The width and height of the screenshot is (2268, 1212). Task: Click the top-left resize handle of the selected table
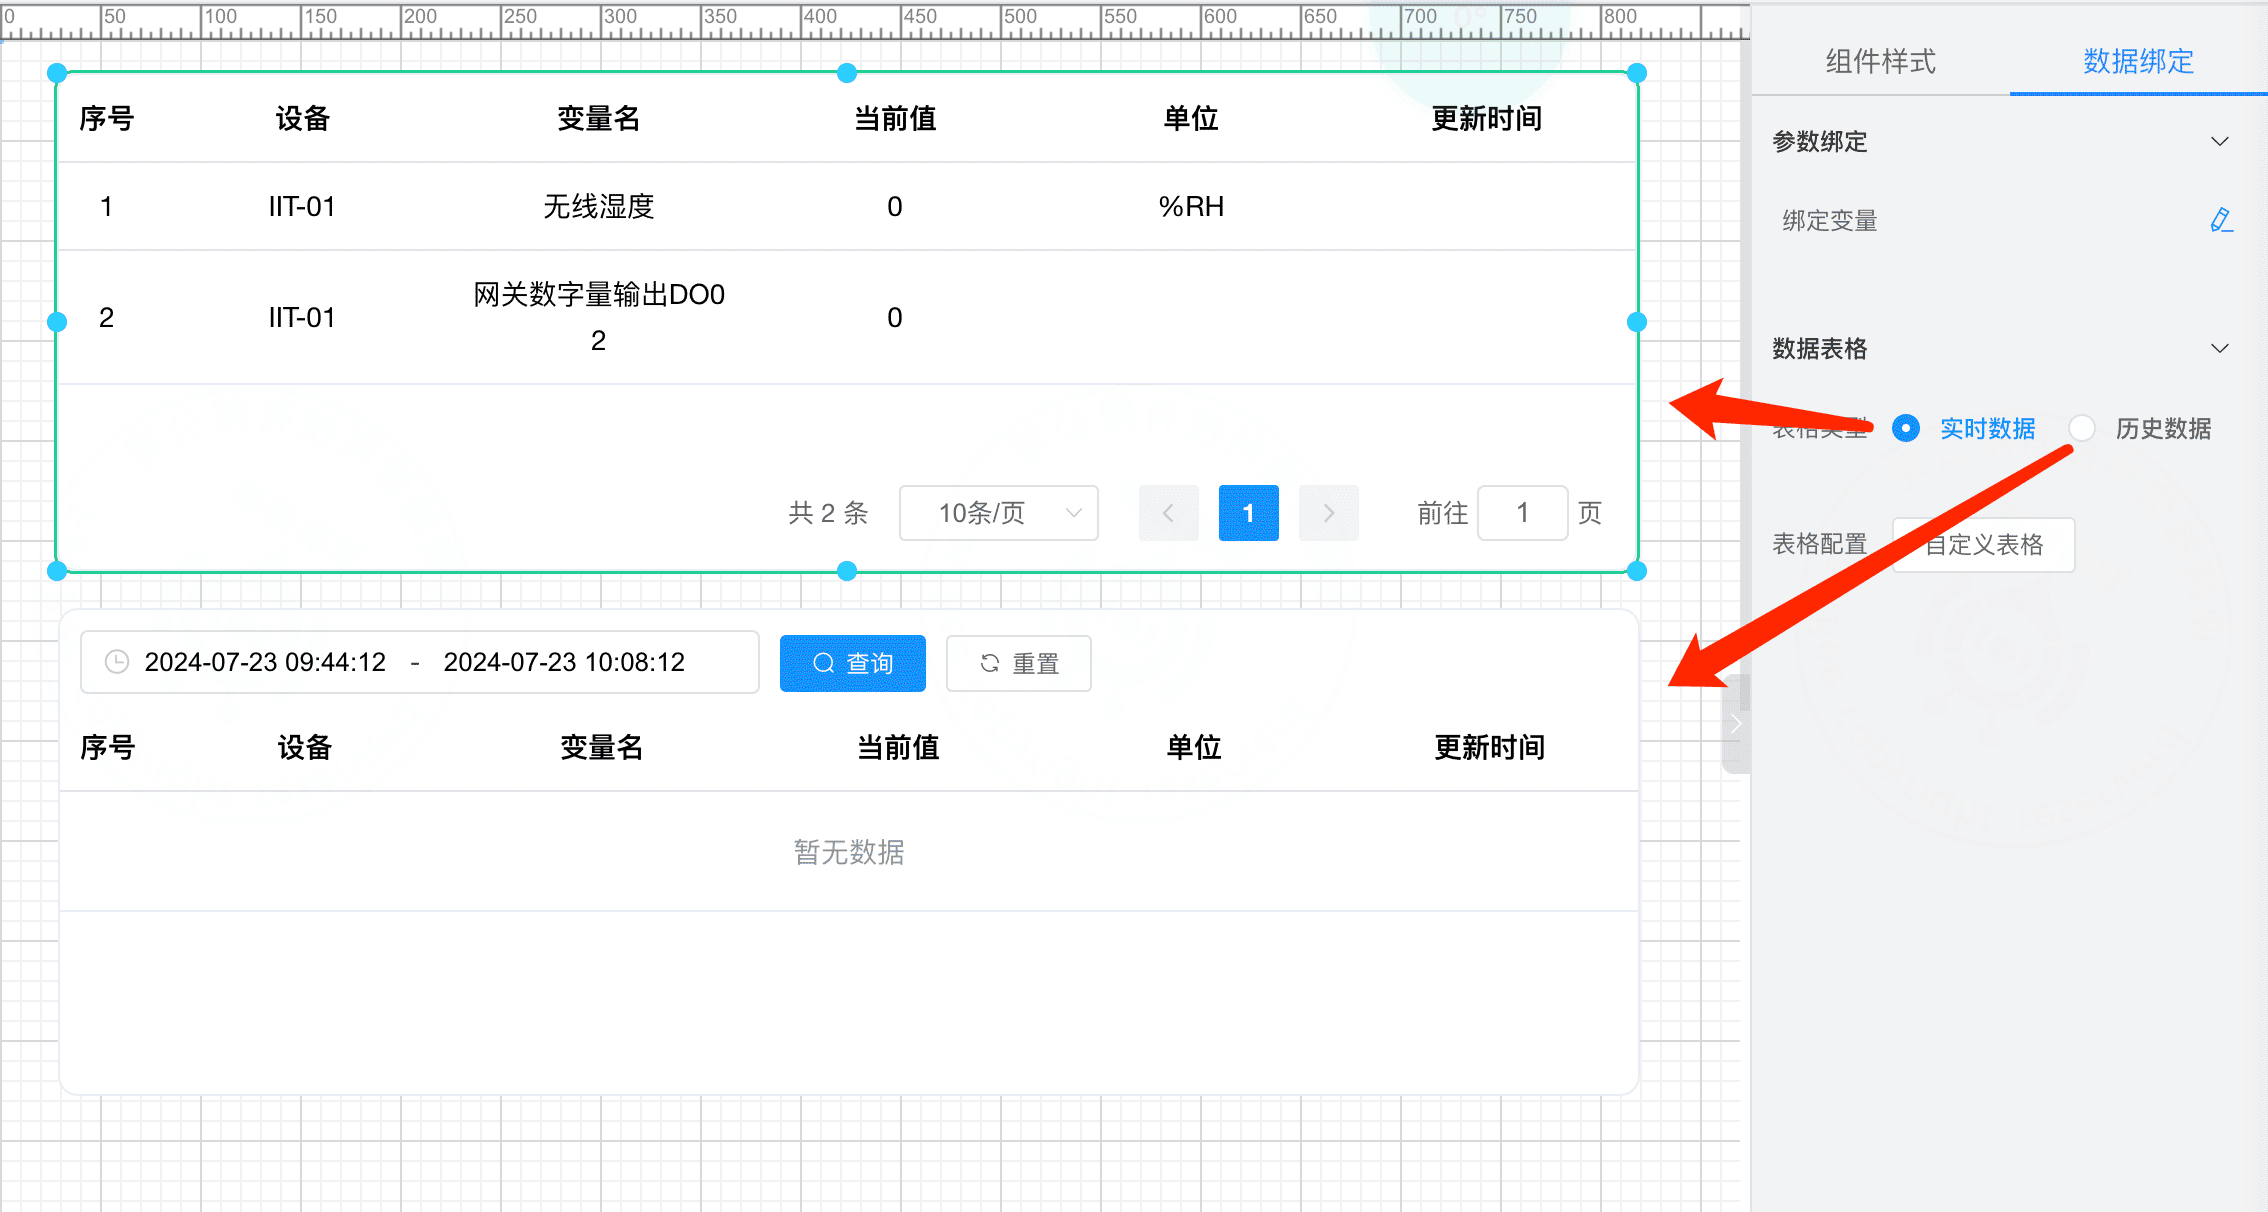[57, 73]
